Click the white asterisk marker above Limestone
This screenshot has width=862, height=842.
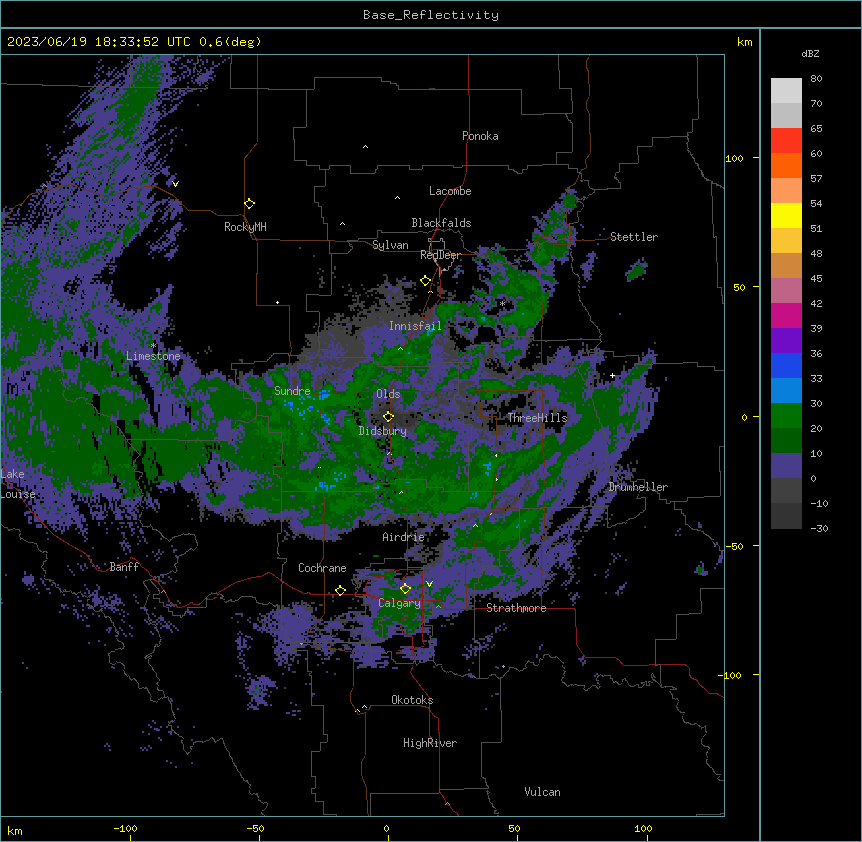coord(153,345)
